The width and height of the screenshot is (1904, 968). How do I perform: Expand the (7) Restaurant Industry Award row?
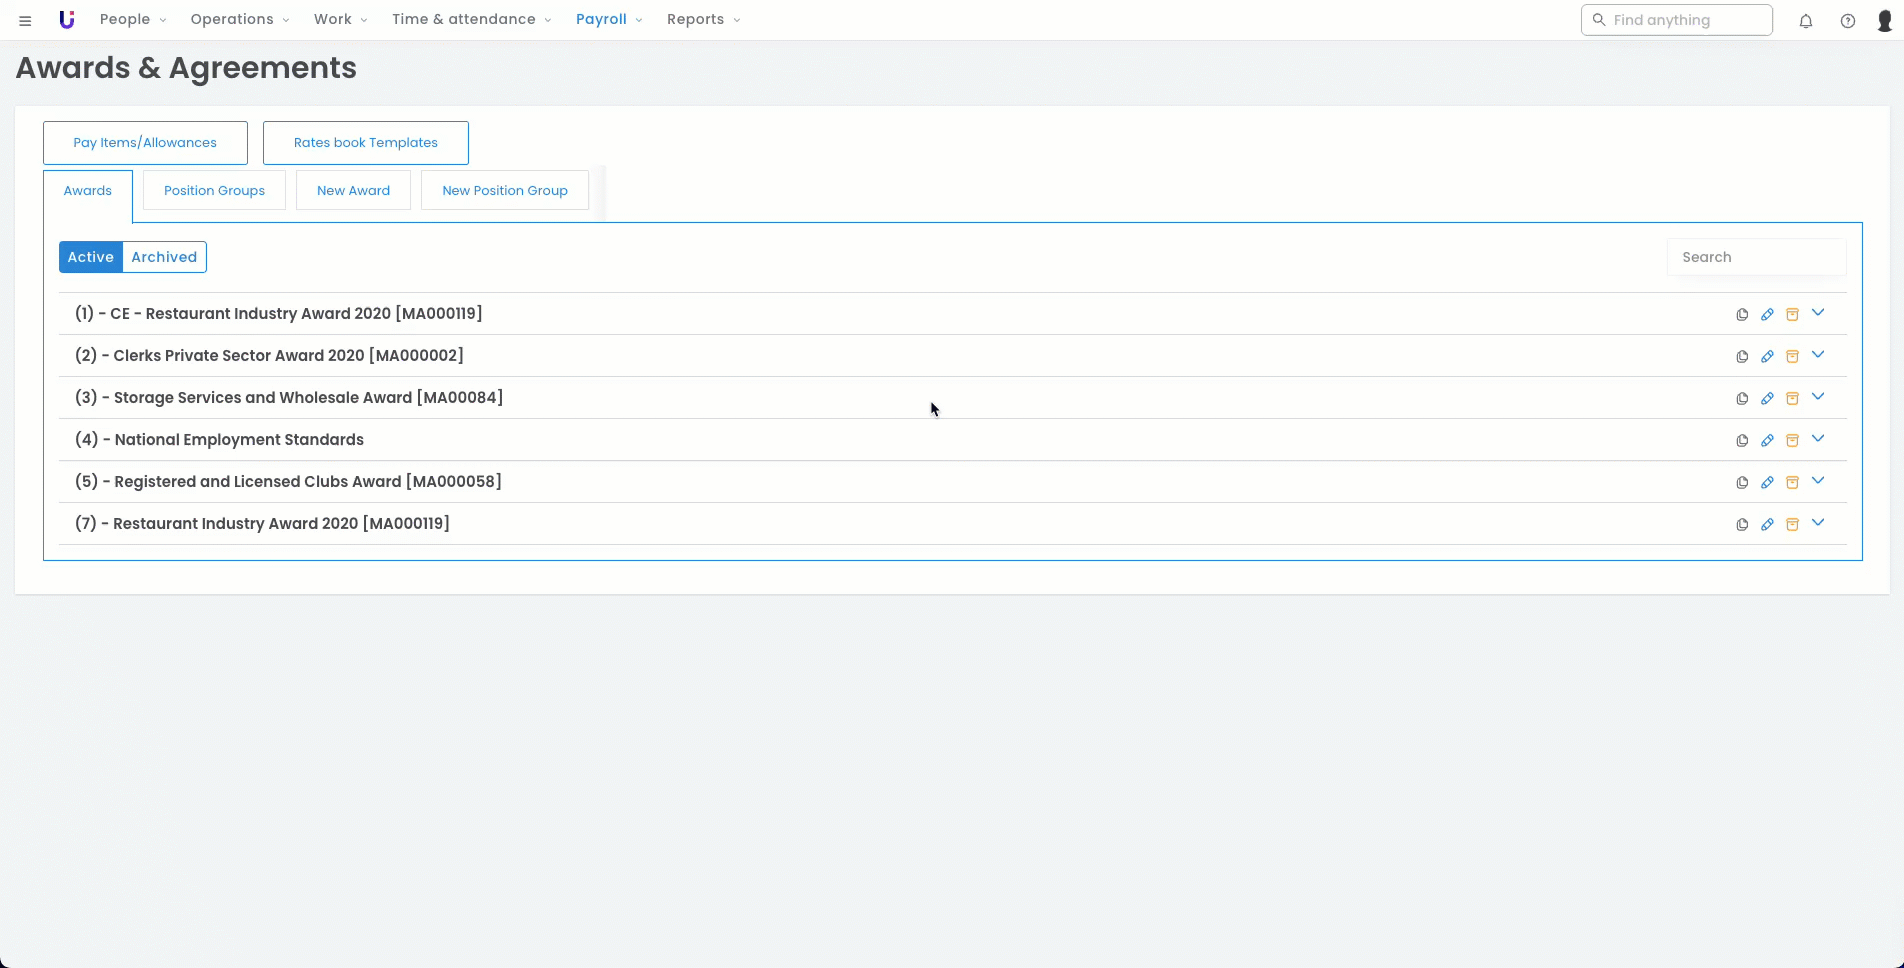[1818, 523]
